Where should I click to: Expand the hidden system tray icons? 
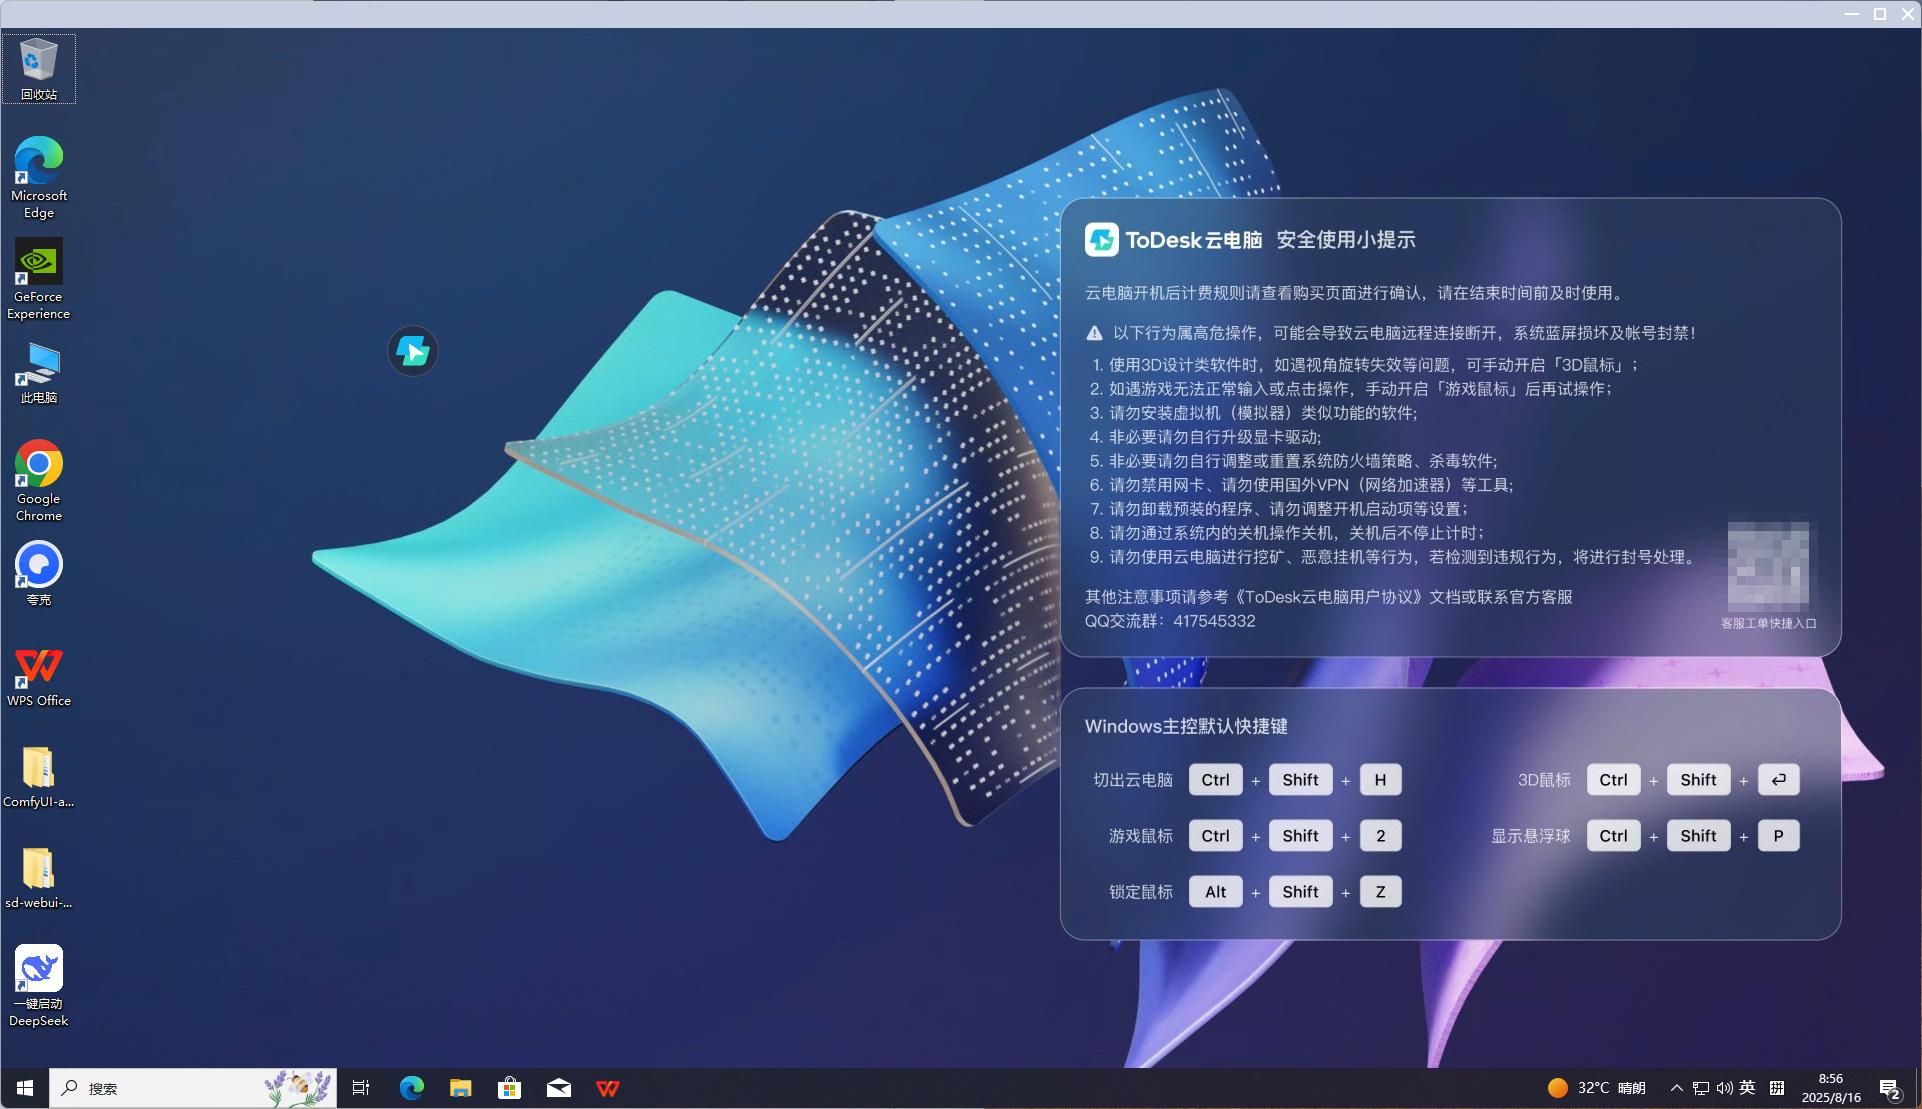[x=1676, y=1088]
